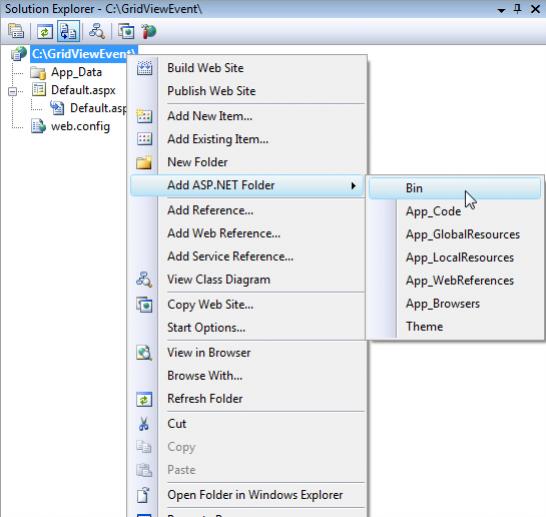Click the ASP.NET Configuration toolbar icon
546x517 pixels.
click(x=149, y=31)
